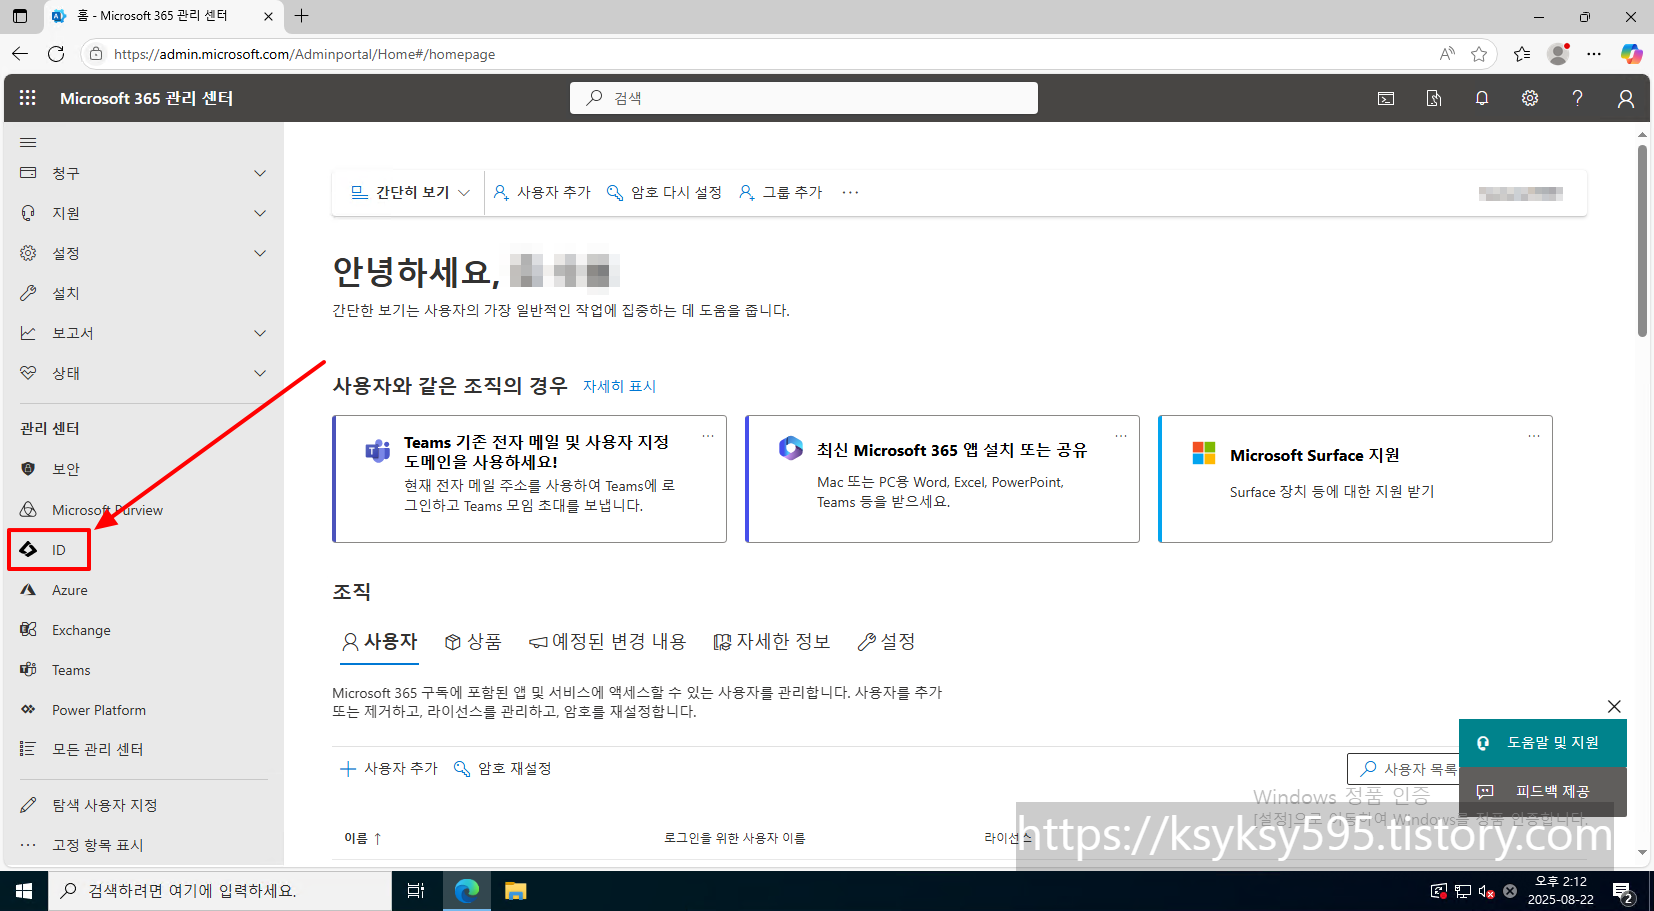
Task: Click 사용자 추가 in top toolbar
Action: tap(542, 192)
